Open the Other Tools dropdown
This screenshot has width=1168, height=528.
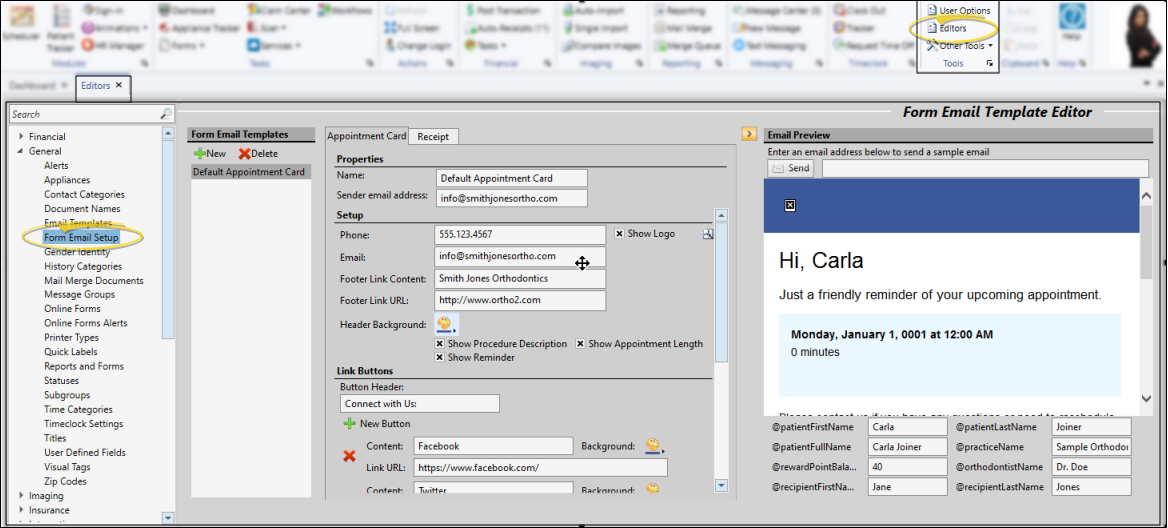[x=960, y=46]
